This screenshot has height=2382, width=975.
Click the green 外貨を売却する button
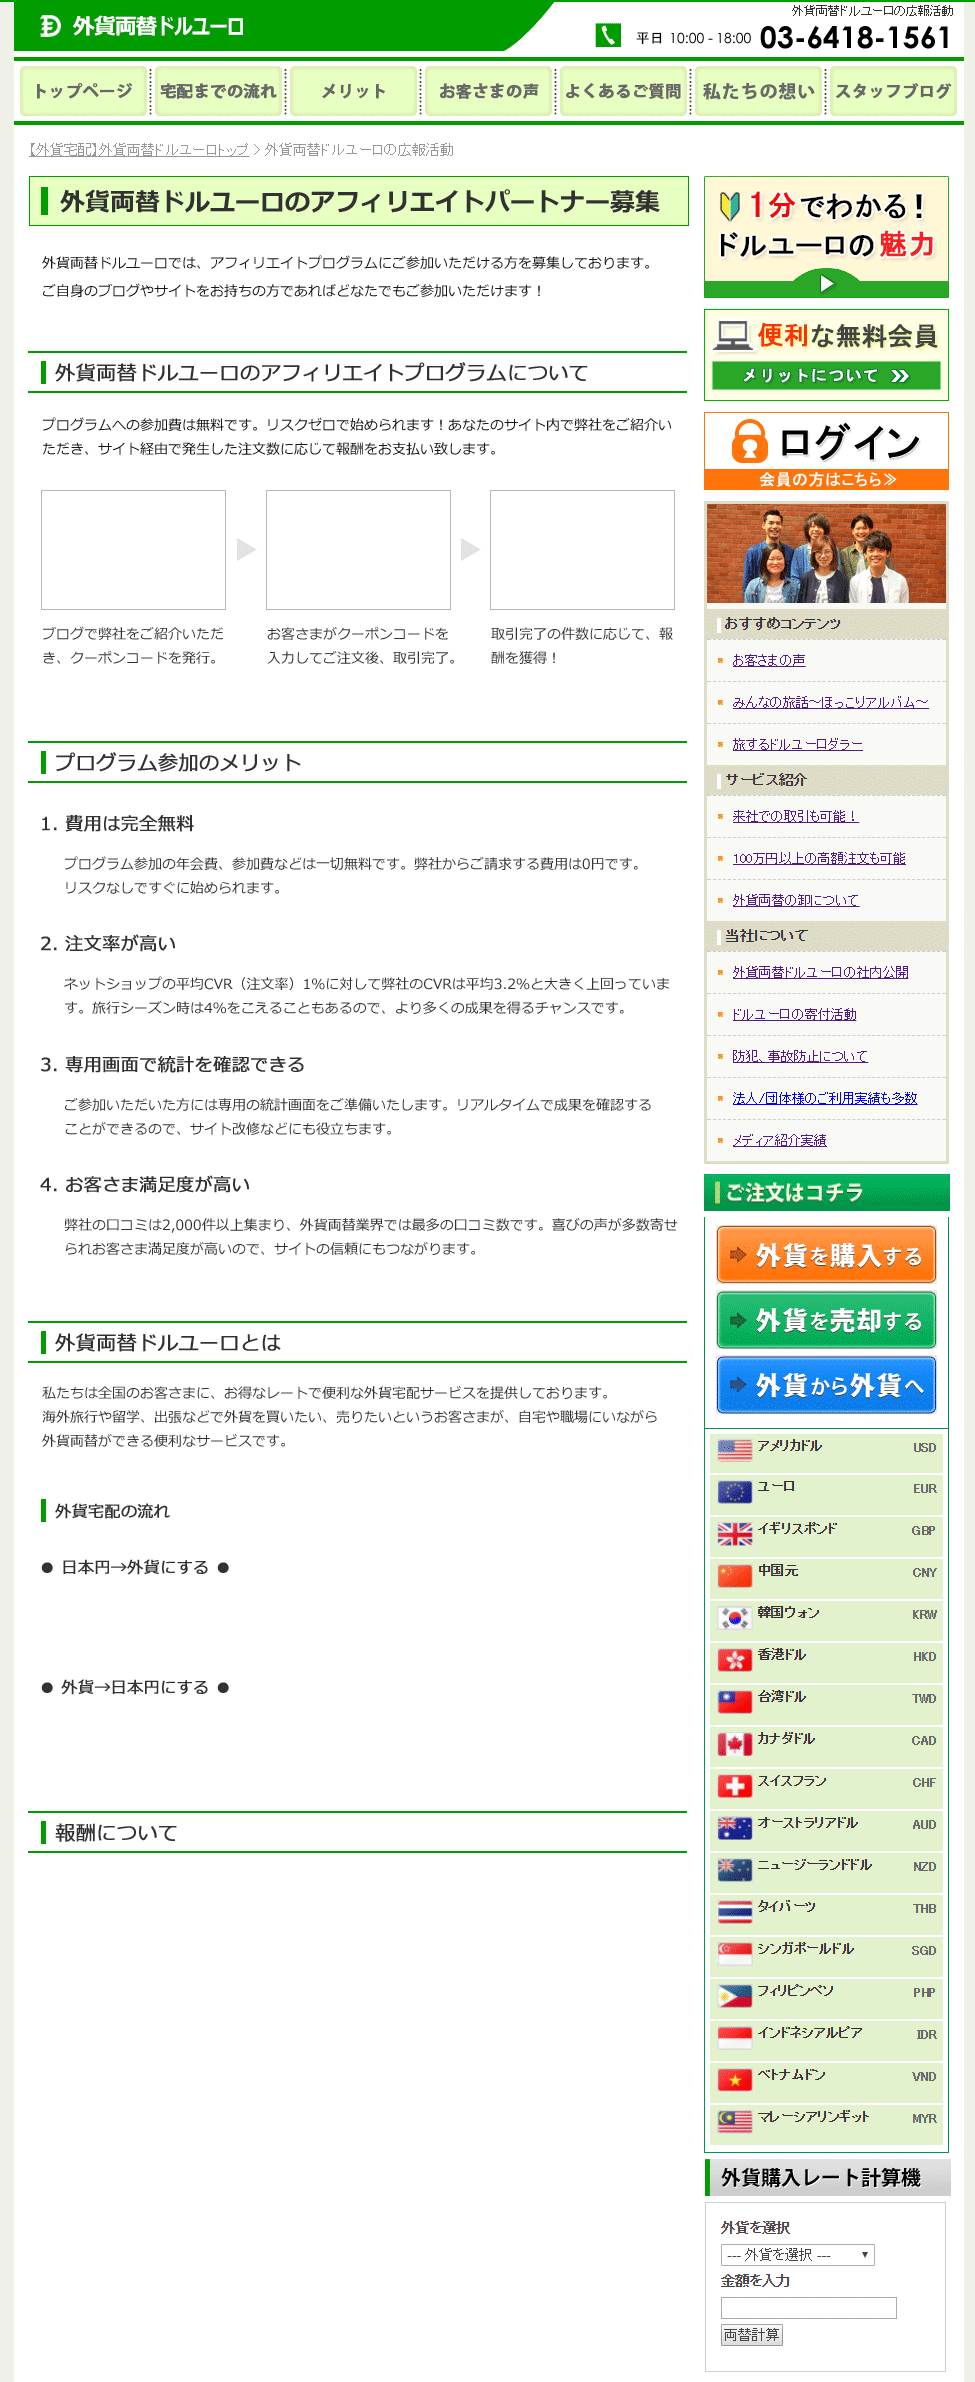point(826,1320)
